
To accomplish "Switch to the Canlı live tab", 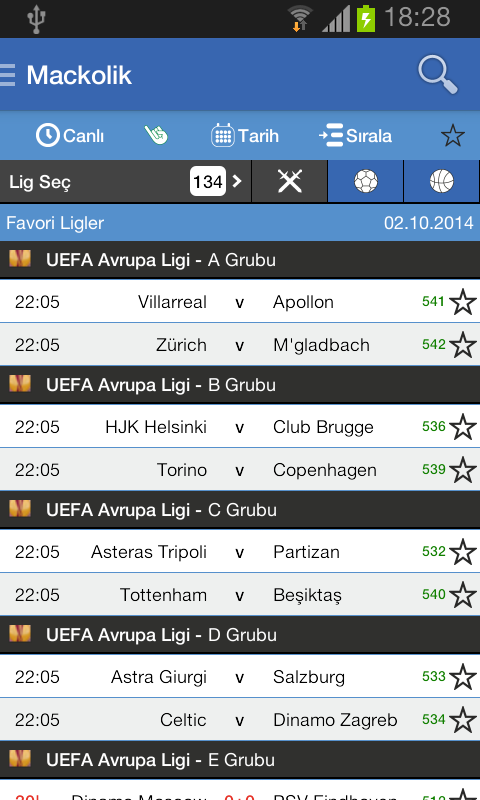I will (70, 136).
